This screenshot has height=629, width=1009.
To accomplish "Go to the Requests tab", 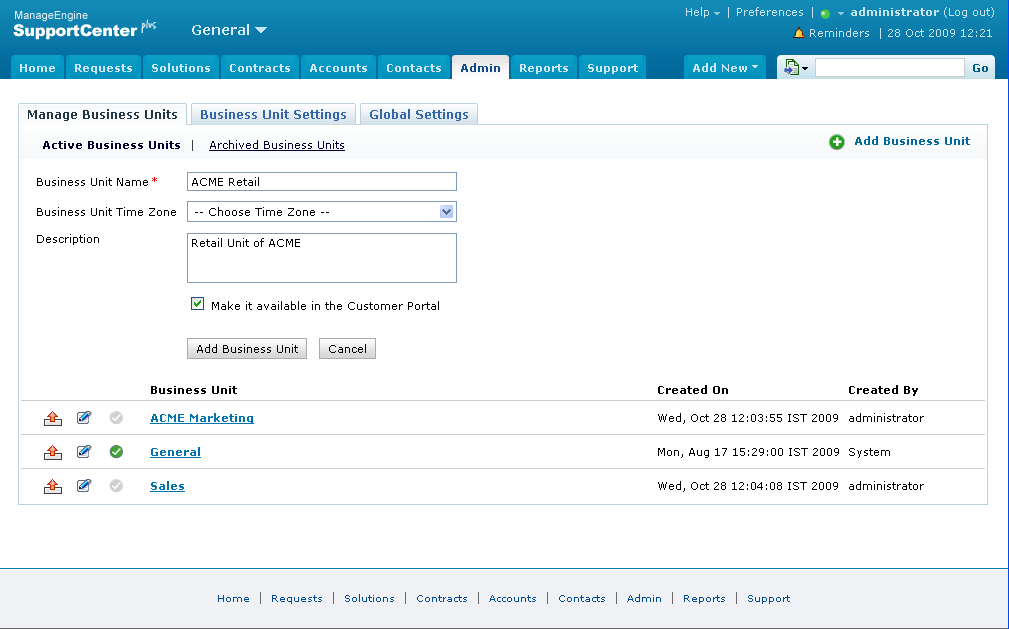I will 103,68.
